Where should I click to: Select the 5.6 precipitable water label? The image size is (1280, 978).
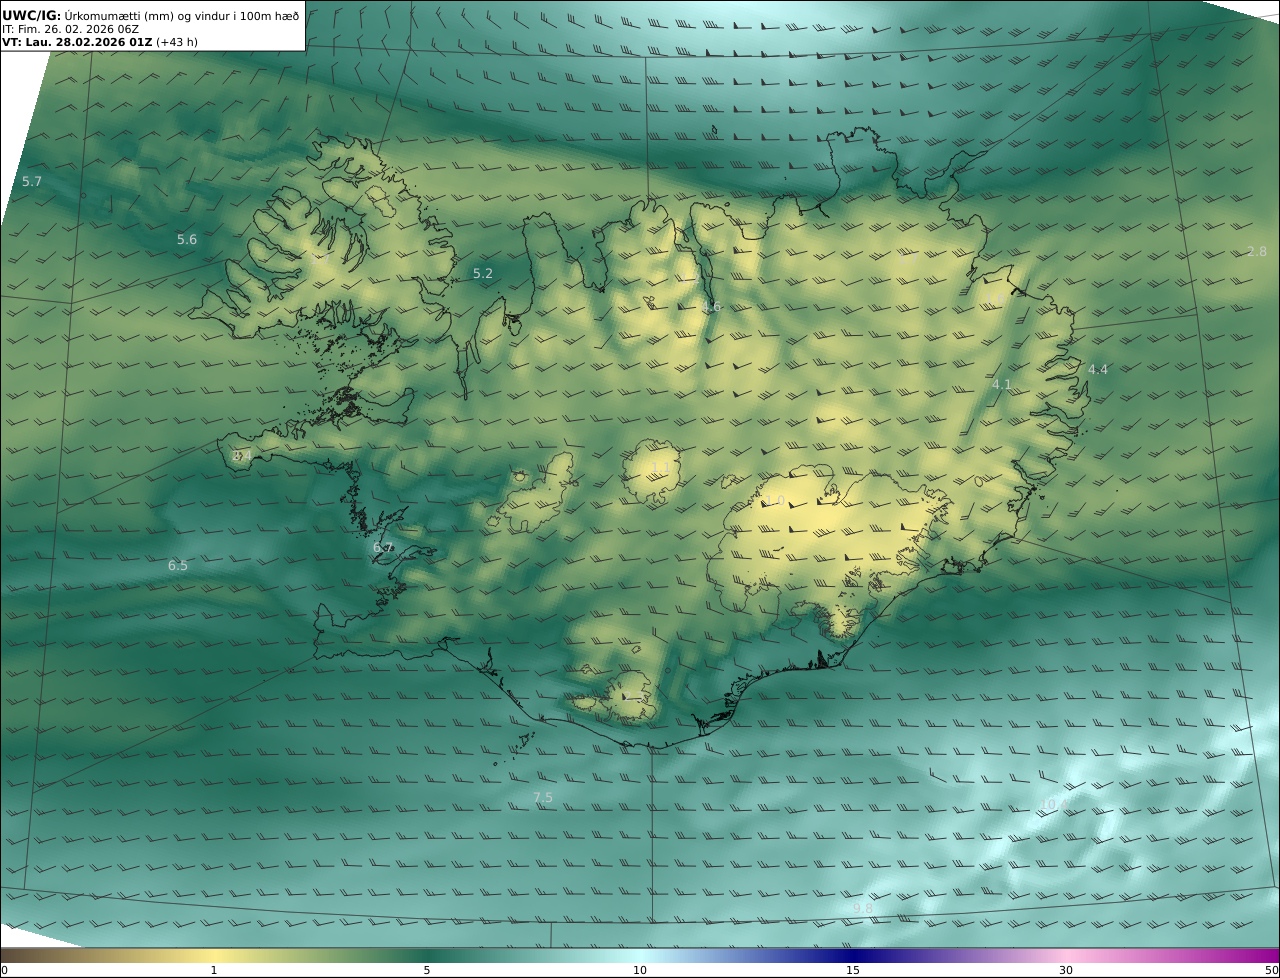[187, 240]
